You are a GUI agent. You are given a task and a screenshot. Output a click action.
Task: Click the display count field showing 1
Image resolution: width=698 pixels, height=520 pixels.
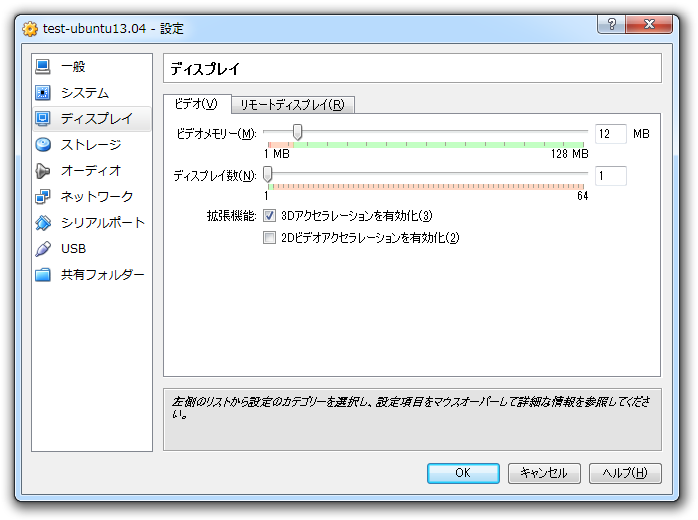pyautogui.click(x=611, y=176)
